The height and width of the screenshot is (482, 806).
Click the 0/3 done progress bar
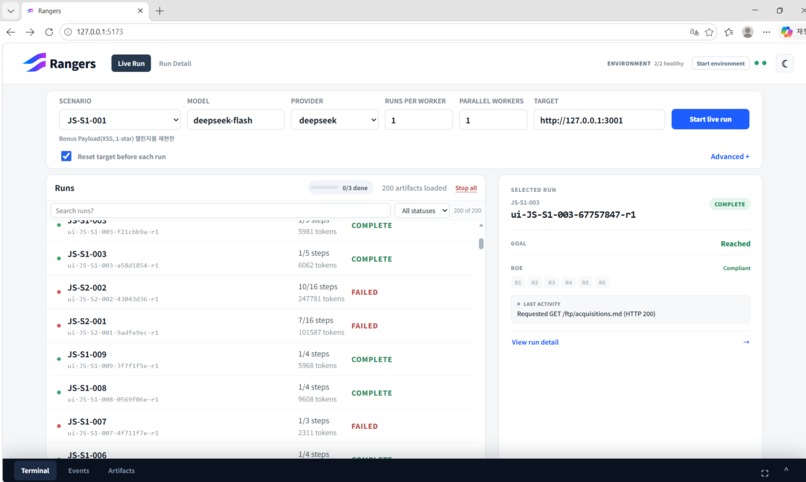(x=340, y=188)
